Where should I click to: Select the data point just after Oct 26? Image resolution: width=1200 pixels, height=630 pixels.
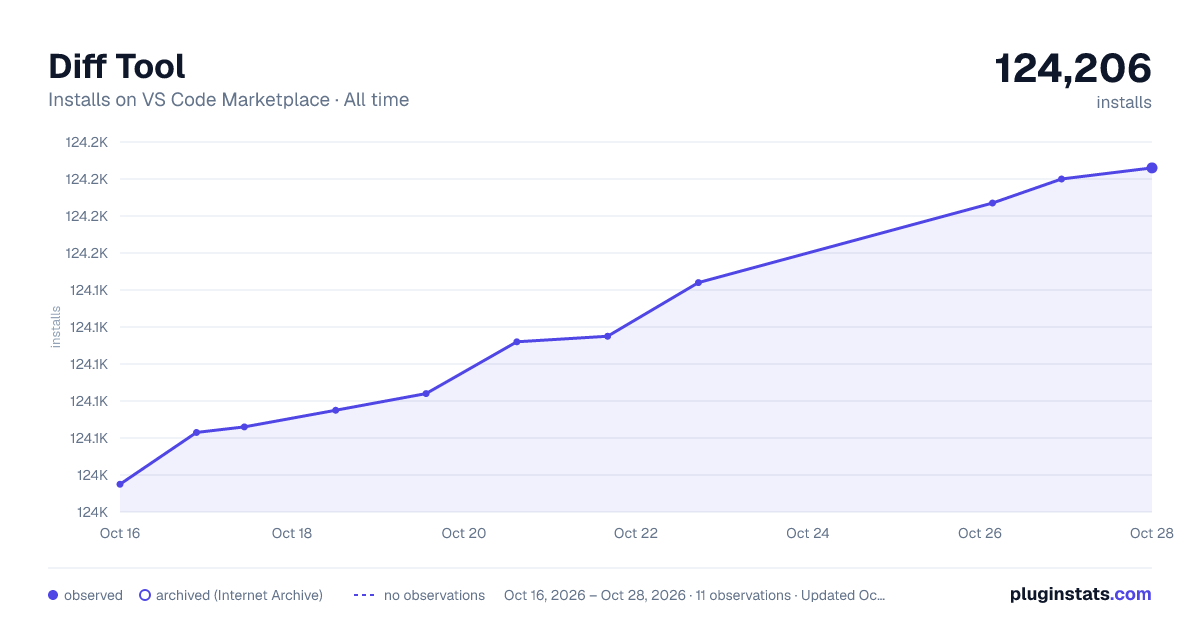(x=992, y=203)
